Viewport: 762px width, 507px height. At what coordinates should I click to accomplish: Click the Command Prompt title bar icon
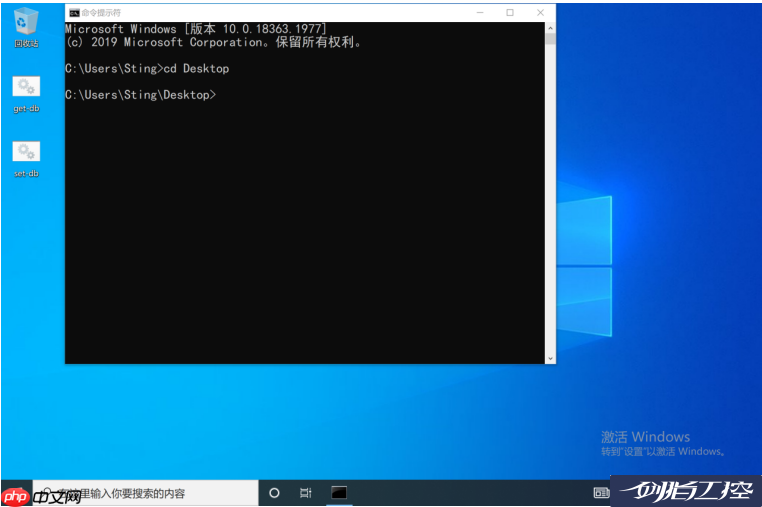(74, 13)
